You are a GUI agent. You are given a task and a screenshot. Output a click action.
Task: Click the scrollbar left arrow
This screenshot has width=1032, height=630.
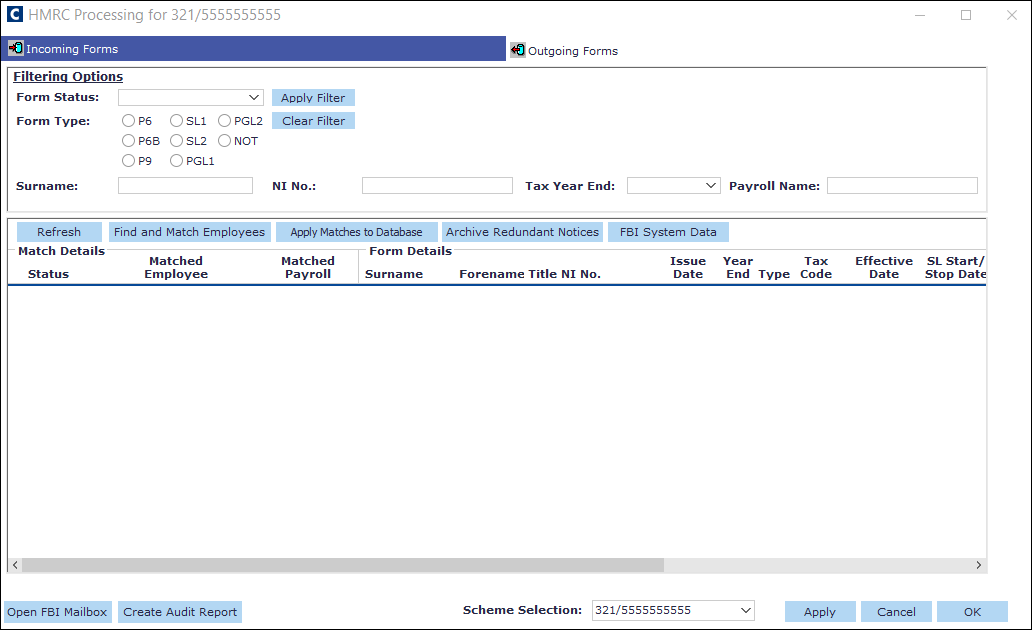coord(15,565)
